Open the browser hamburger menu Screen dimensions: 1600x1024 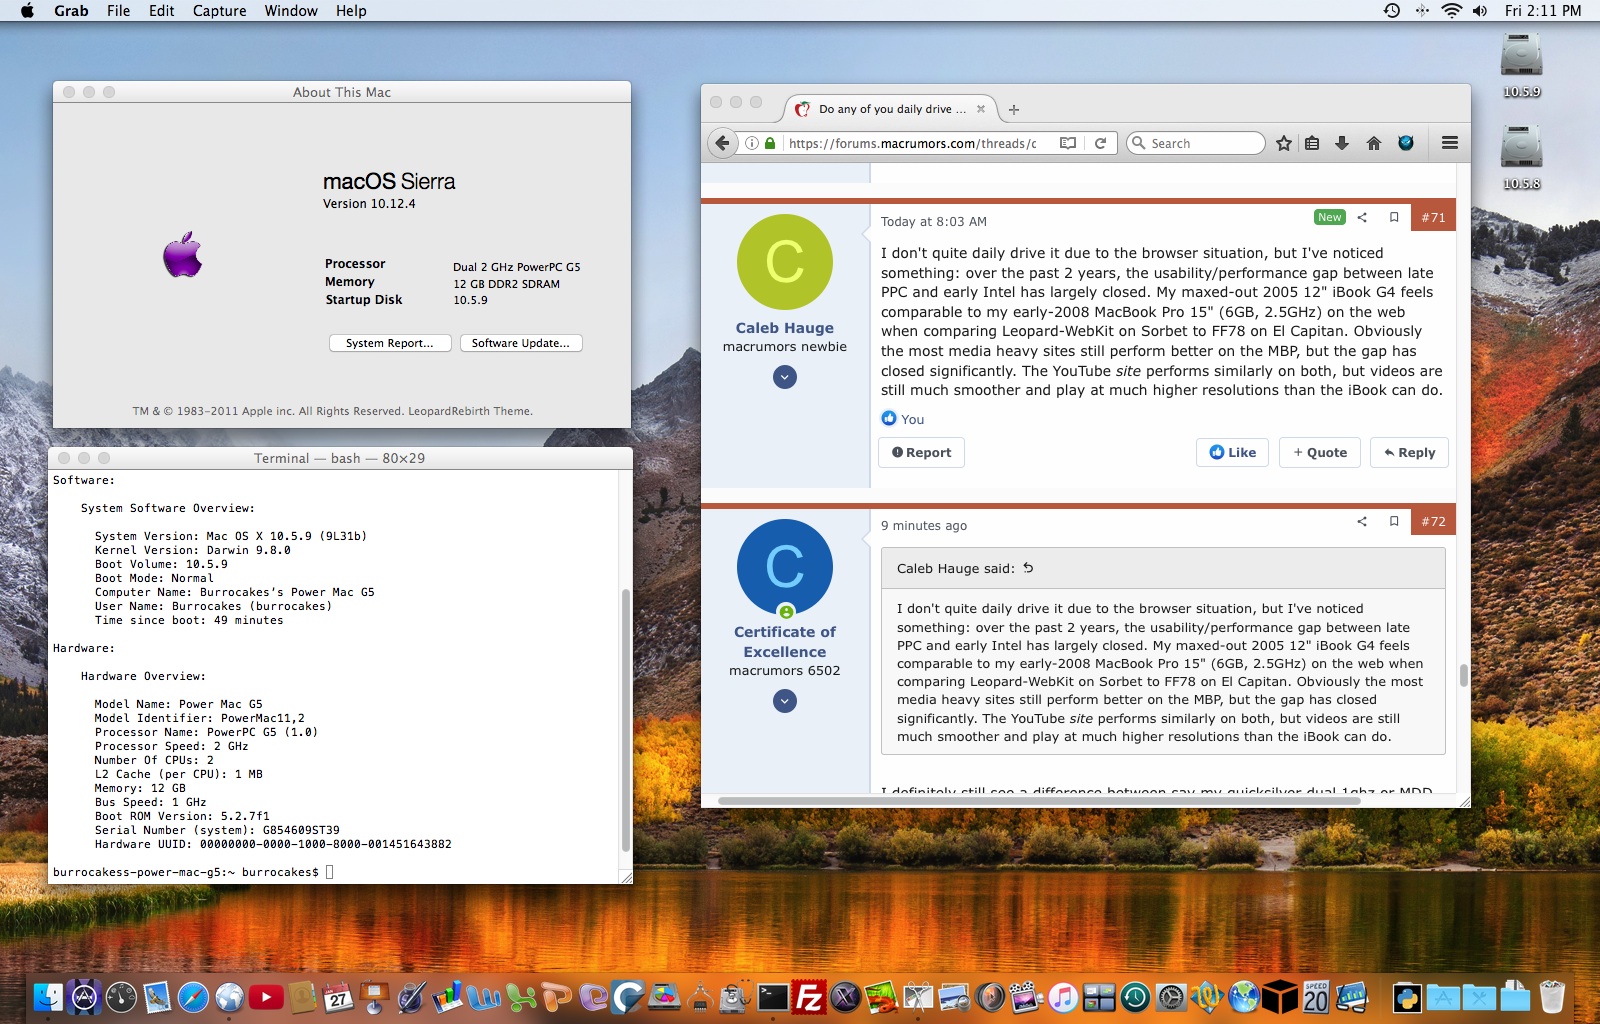(1450, 143)
